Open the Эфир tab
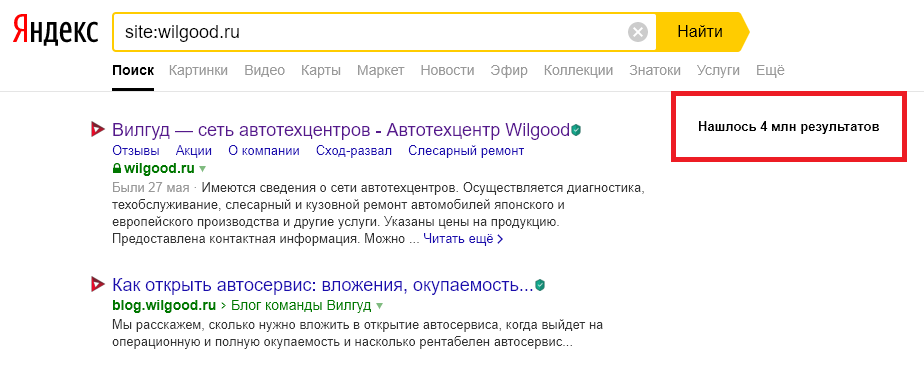Viewport: 924px width, 368px height. pos(509,70)
